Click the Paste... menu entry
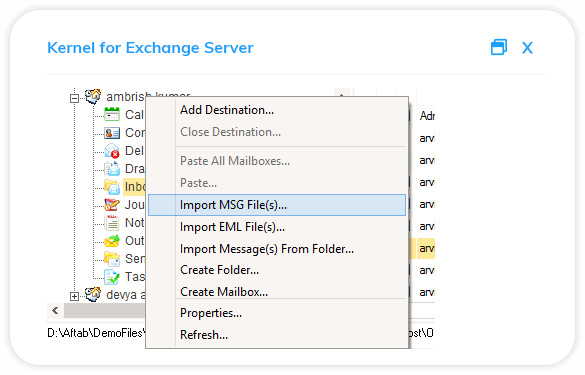Screen dimensions: 585x375 [277, 183]
